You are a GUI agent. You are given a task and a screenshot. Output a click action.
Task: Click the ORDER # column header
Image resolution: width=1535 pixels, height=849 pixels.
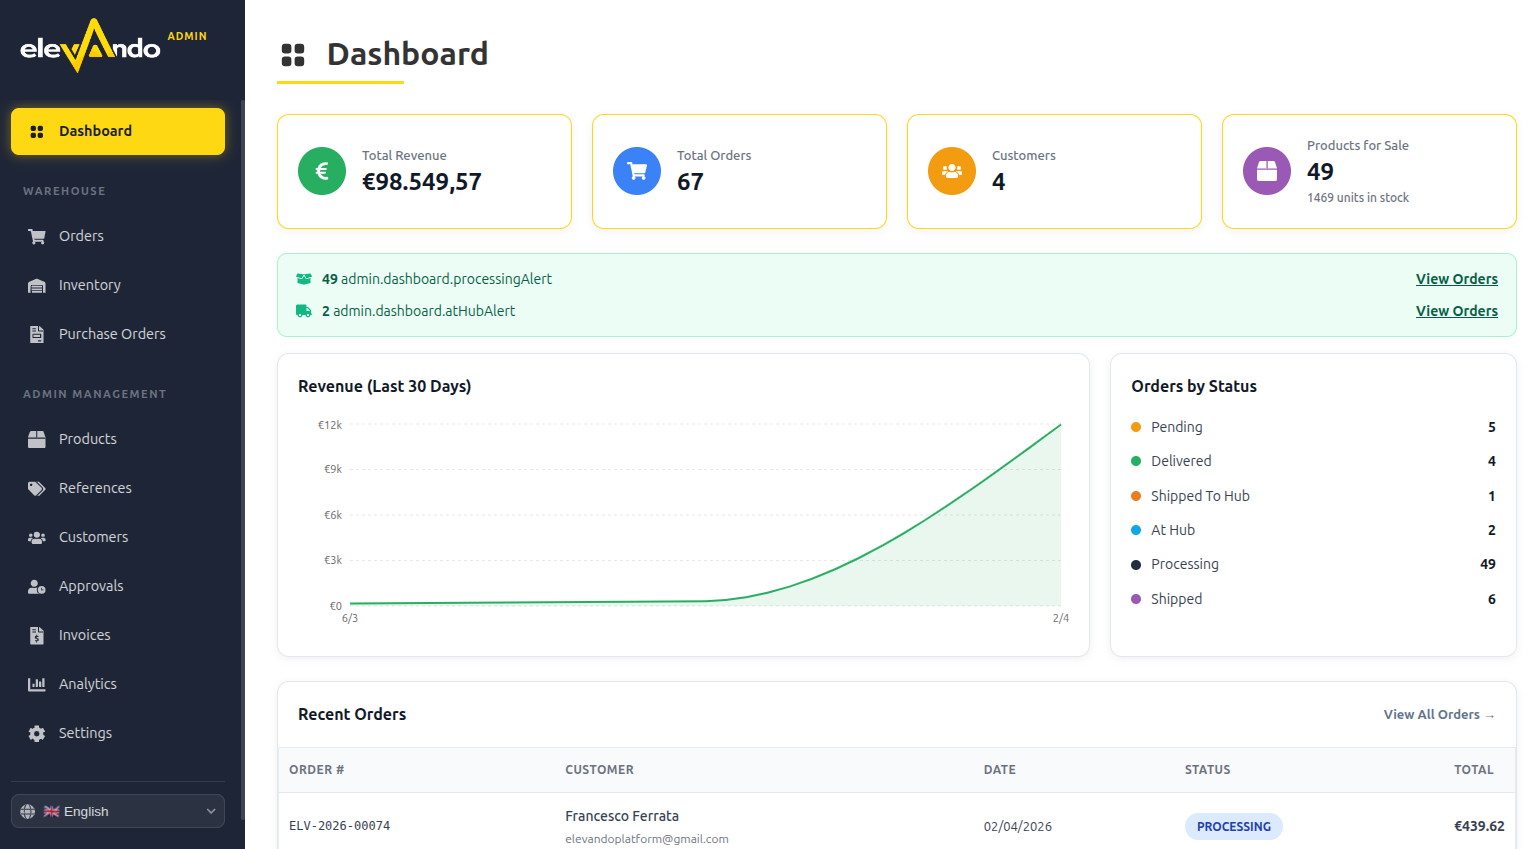point(317,770)
